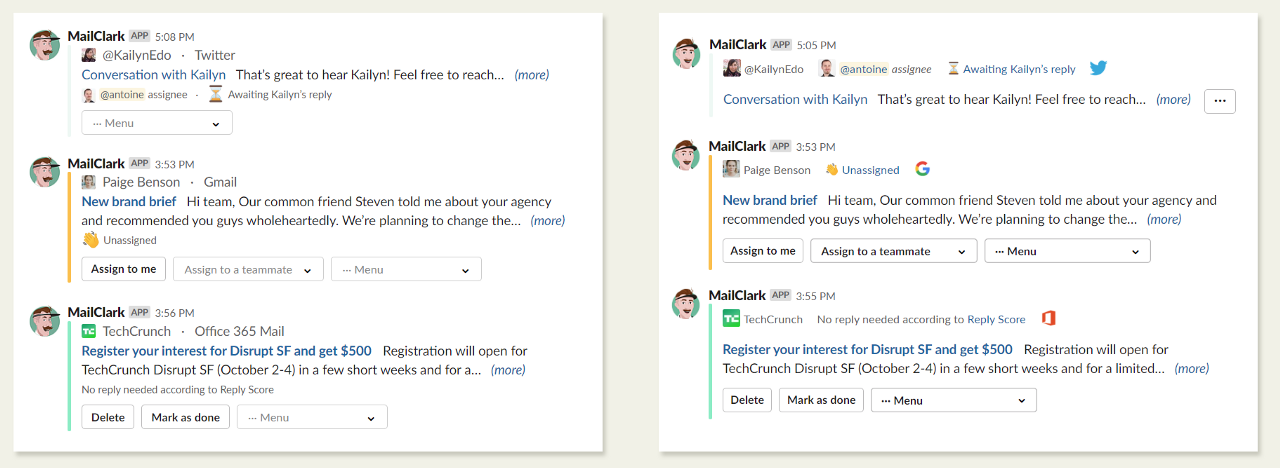The height and width of the screenshot is (468, 1280).
Task: Open the Menu dropdown beside Mark as done in right panel
Action: click(x=953, y=400)
